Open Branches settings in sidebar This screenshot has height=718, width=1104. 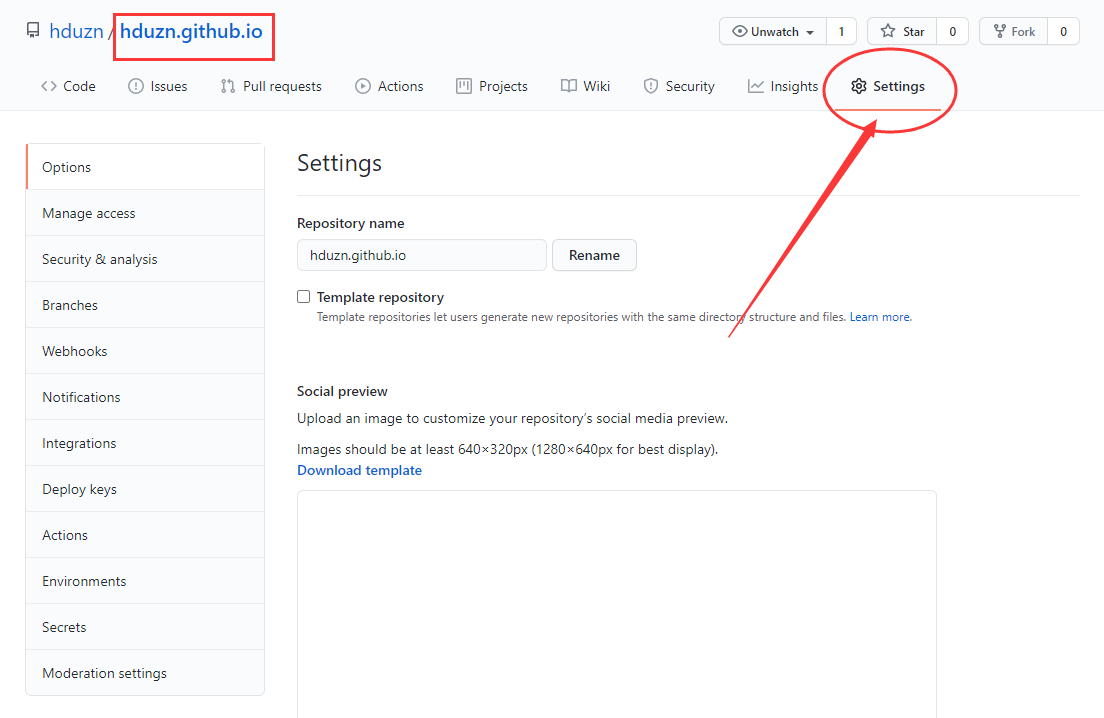pos(70,305)
